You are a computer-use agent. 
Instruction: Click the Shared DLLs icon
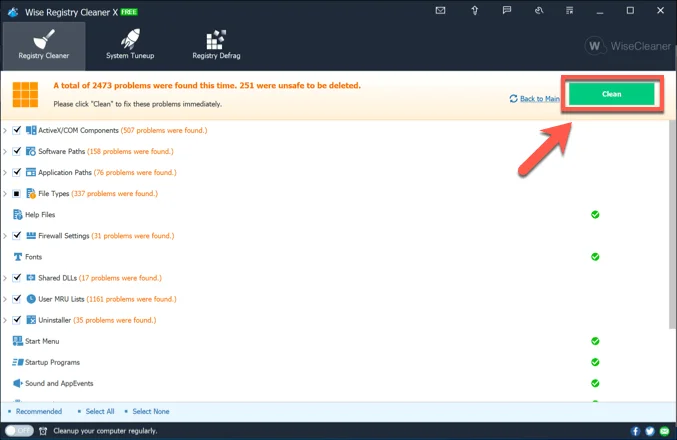click(x=31, y=278)
